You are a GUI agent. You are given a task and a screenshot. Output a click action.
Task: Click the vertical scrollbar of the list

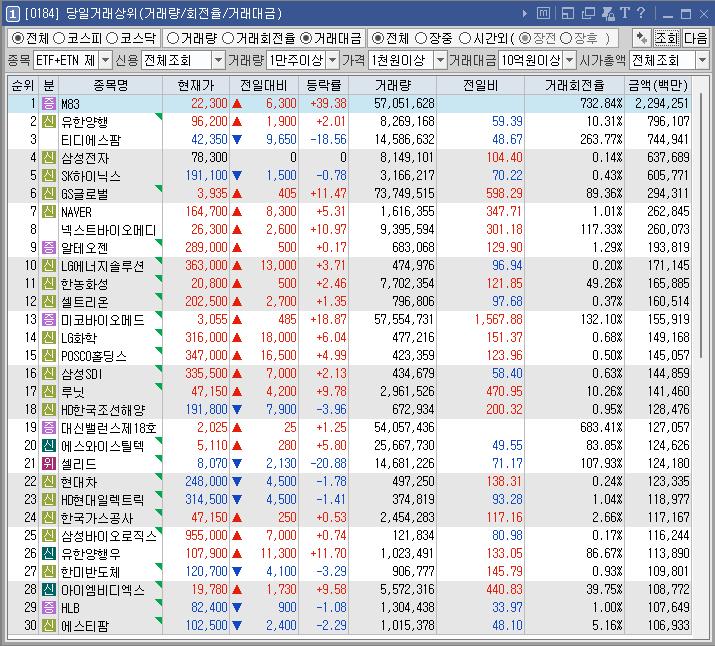(700, 226)
